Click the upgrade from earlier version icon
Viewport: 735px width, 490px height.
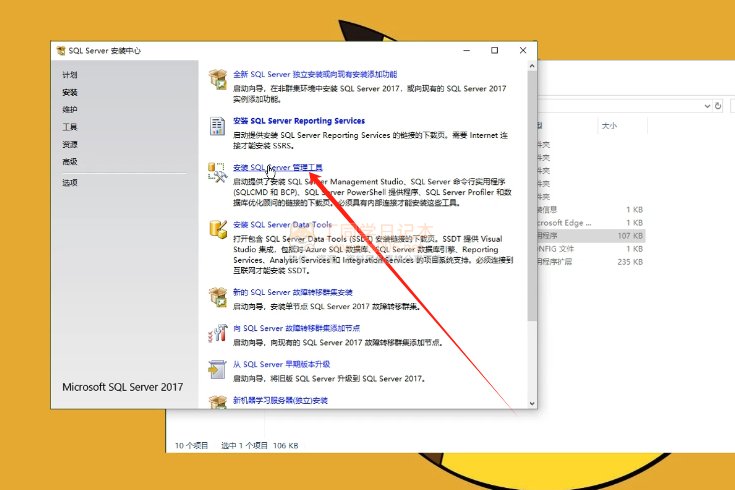[218, 369]
